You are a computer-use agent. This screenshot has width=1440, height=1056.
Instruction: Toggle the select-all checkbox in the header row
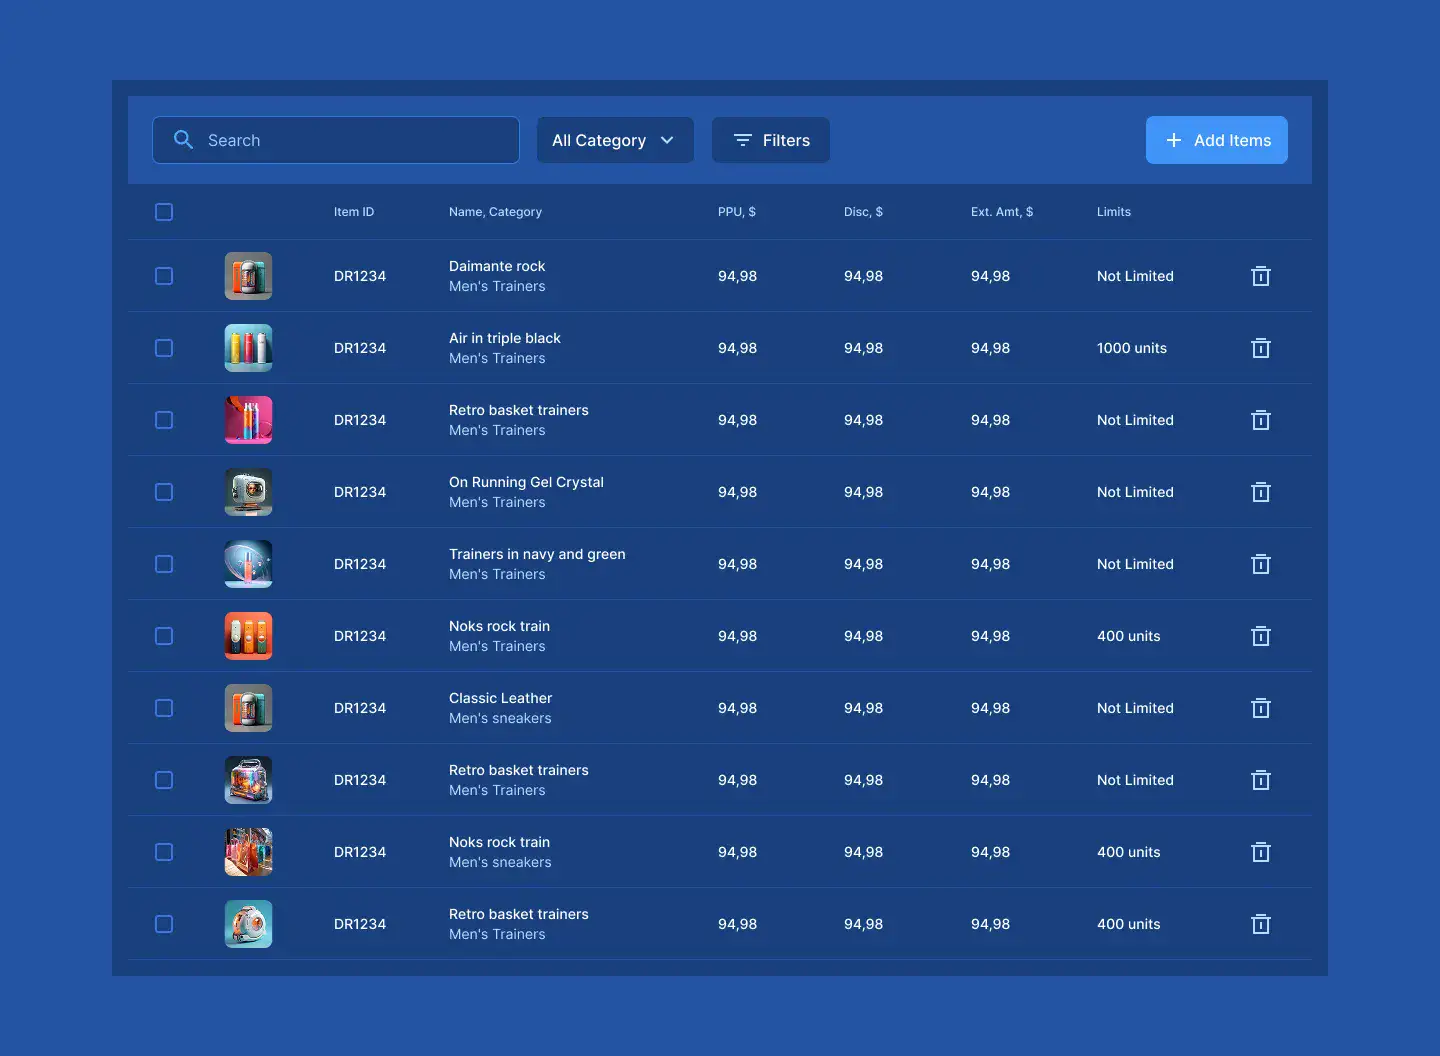164,212
